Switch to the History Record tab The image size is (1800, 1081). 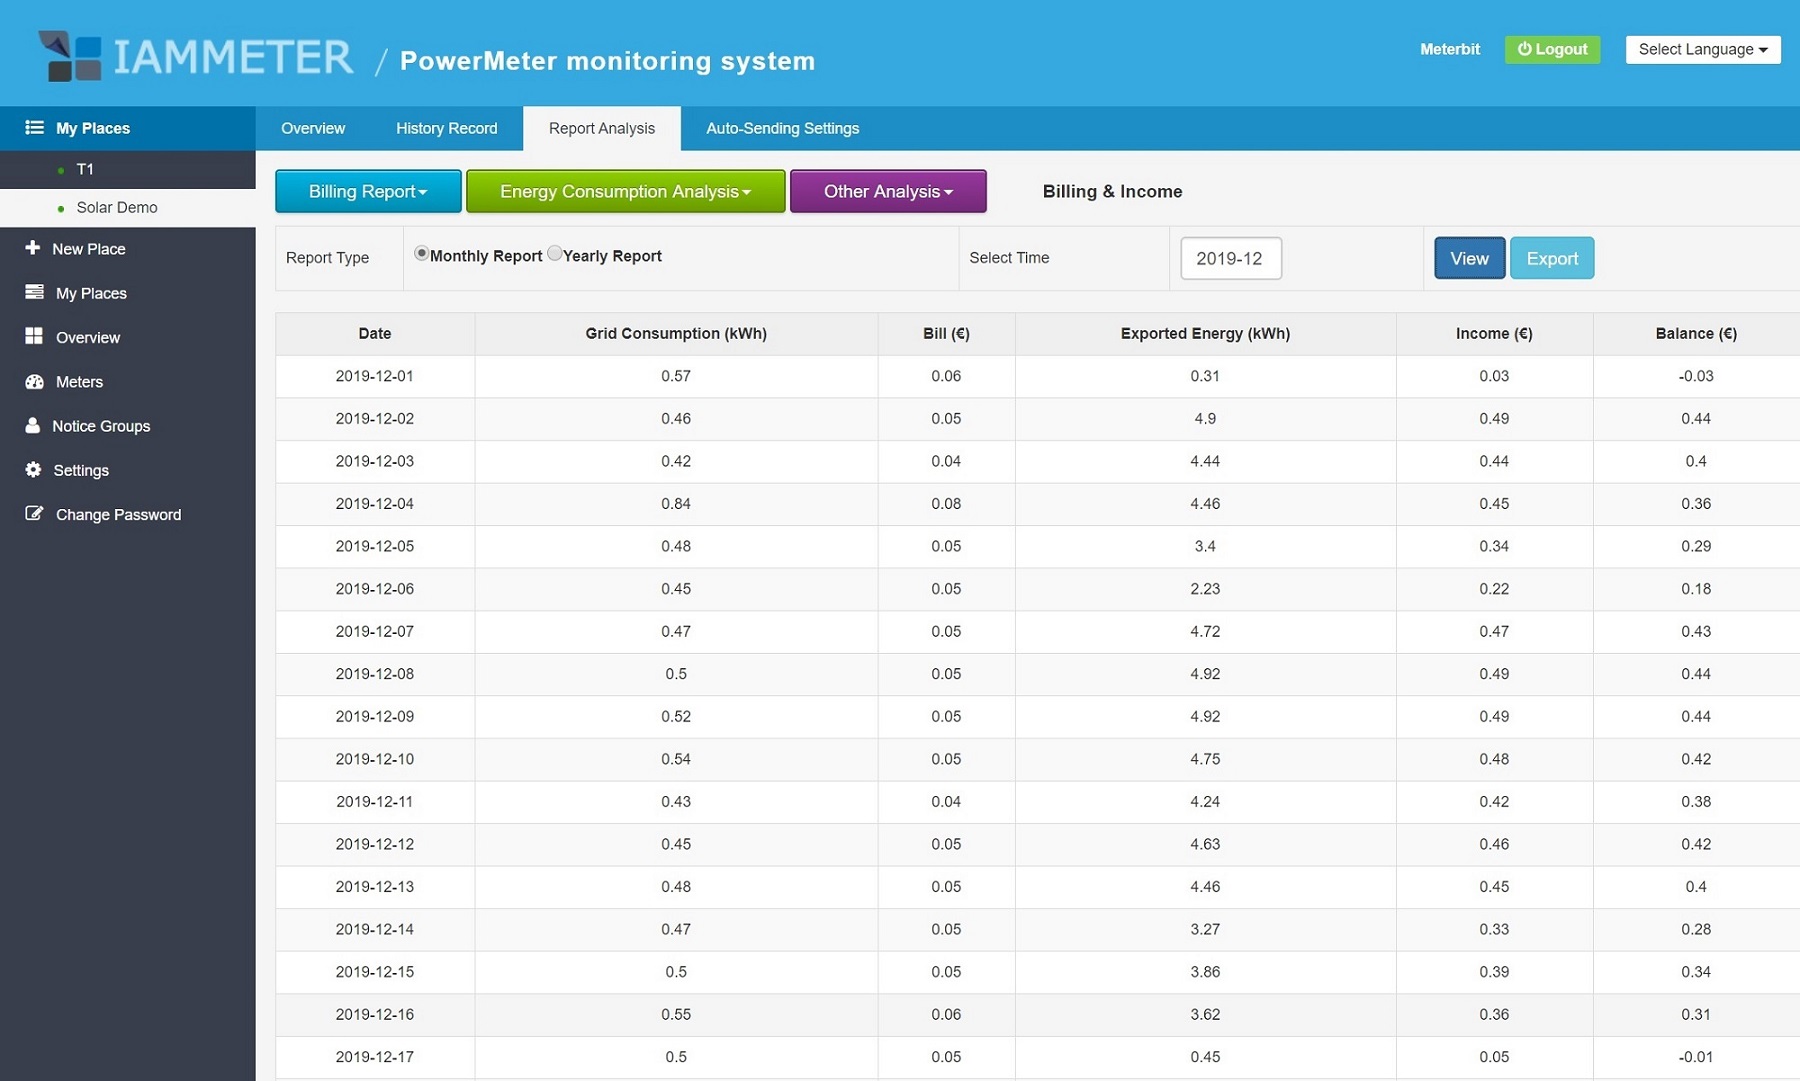coord(446,128)
